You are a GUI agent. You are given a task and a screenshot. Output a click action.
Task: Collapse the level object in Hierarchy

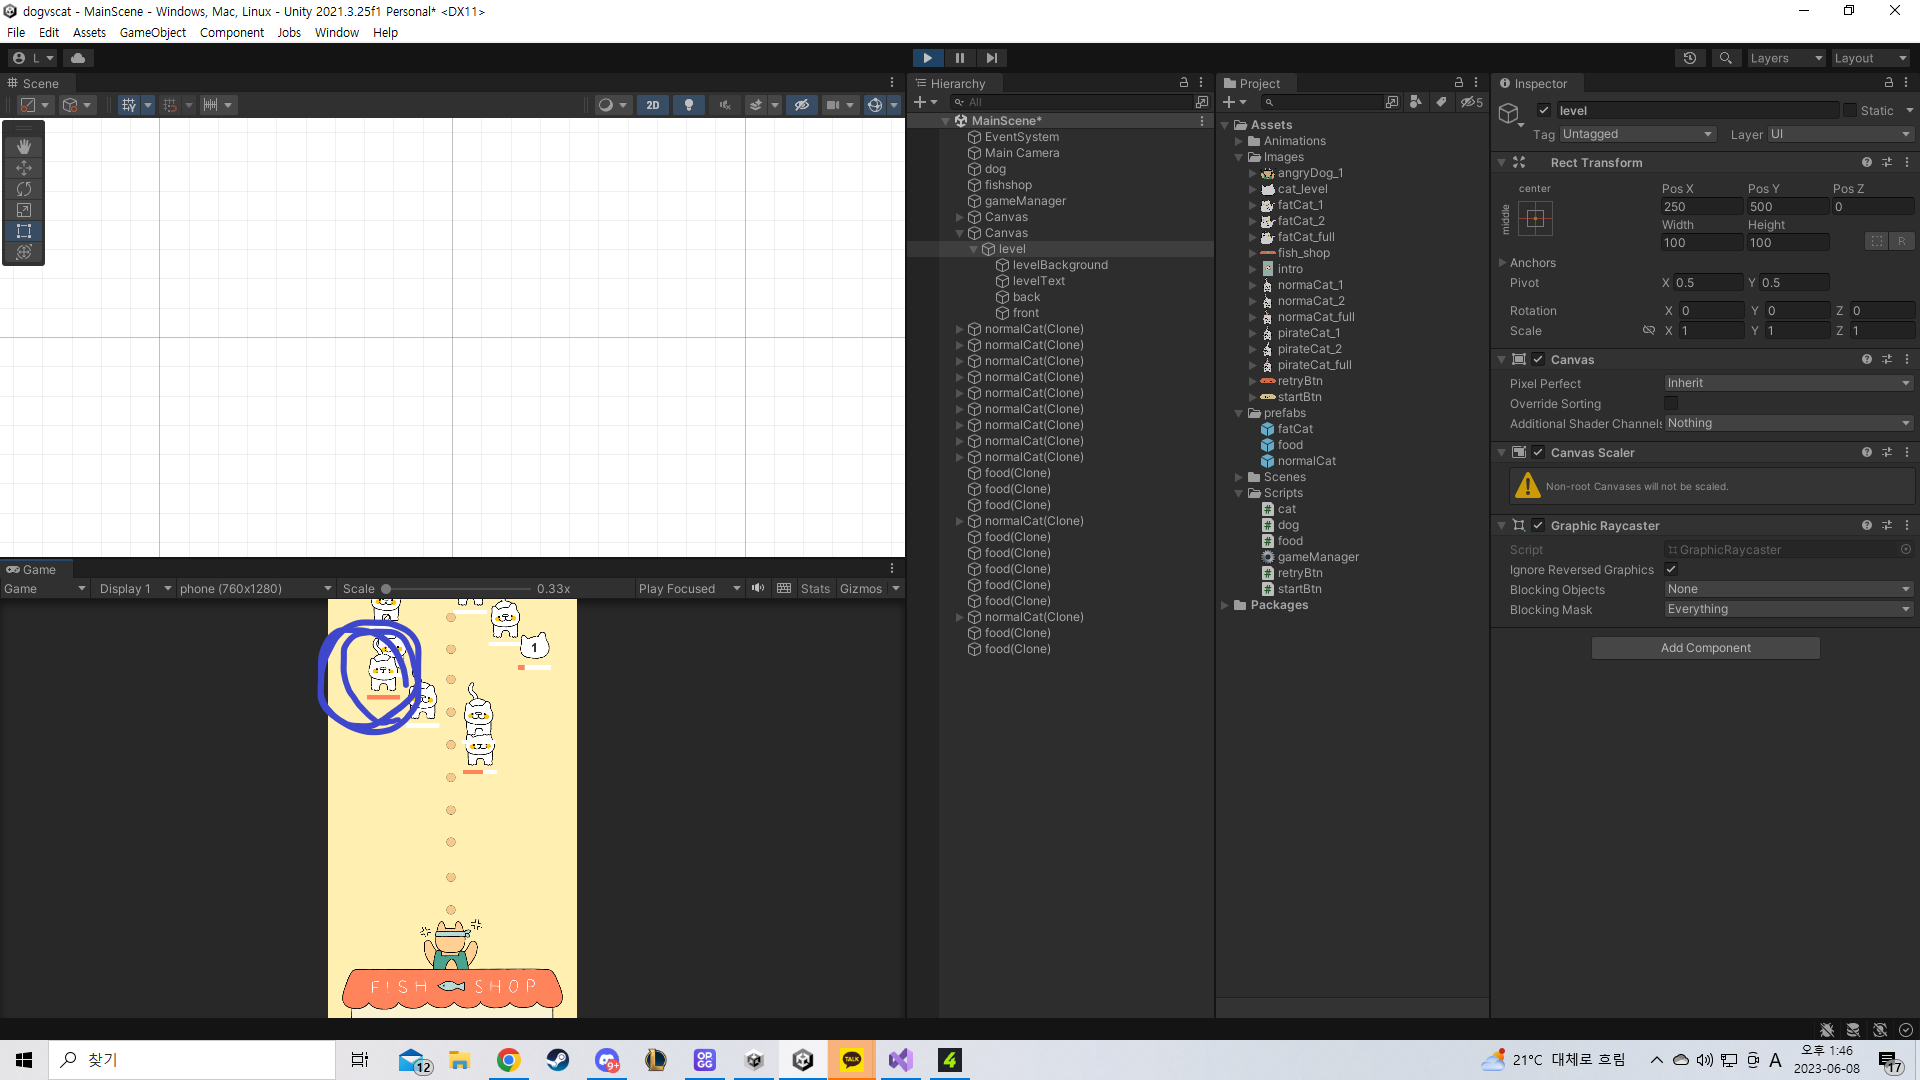[973, 249]
